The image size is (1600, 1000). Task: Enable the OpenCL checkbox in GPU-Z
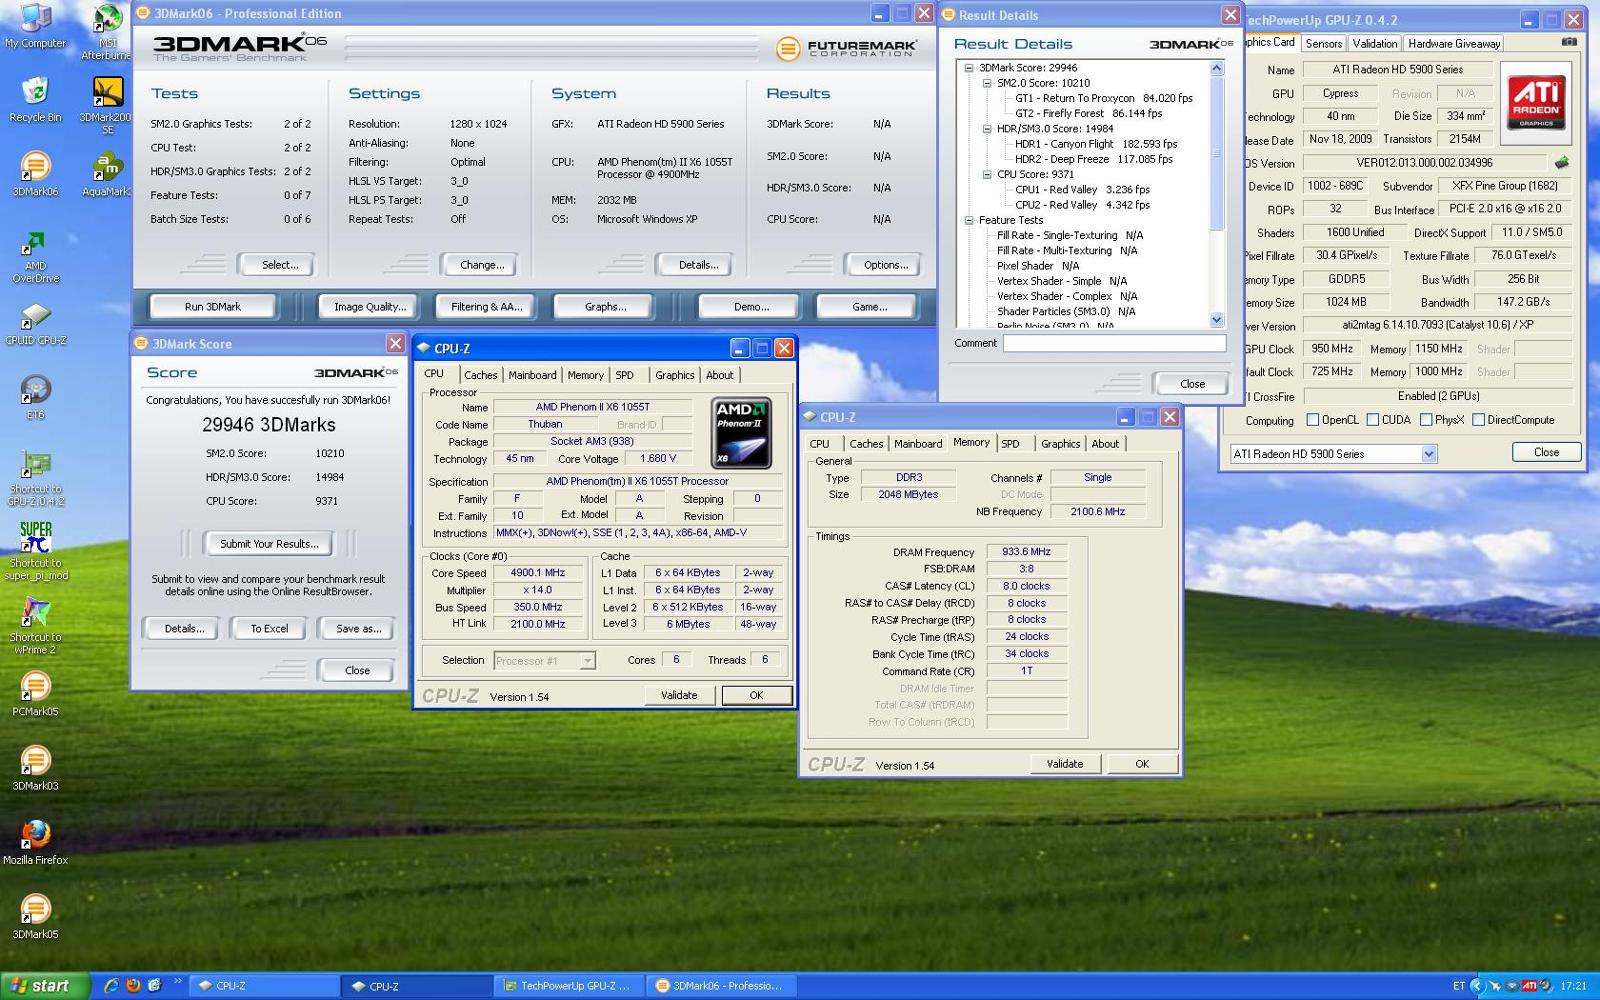click(1313, 420)
